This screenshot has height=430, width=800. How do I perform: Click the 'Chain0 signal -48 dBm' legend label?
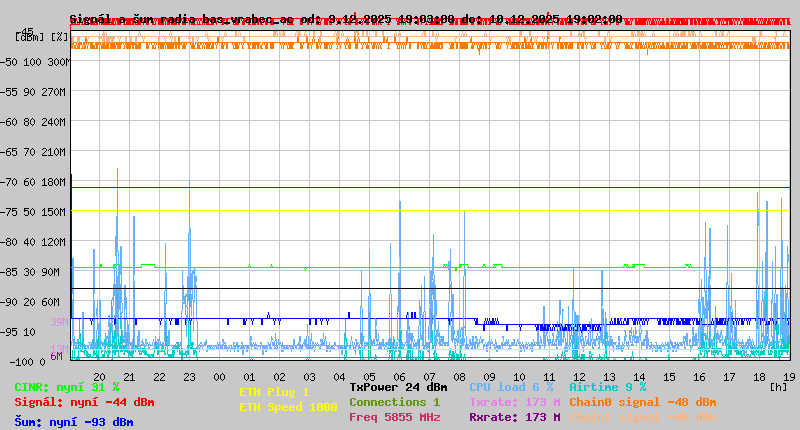coord(643,402)
